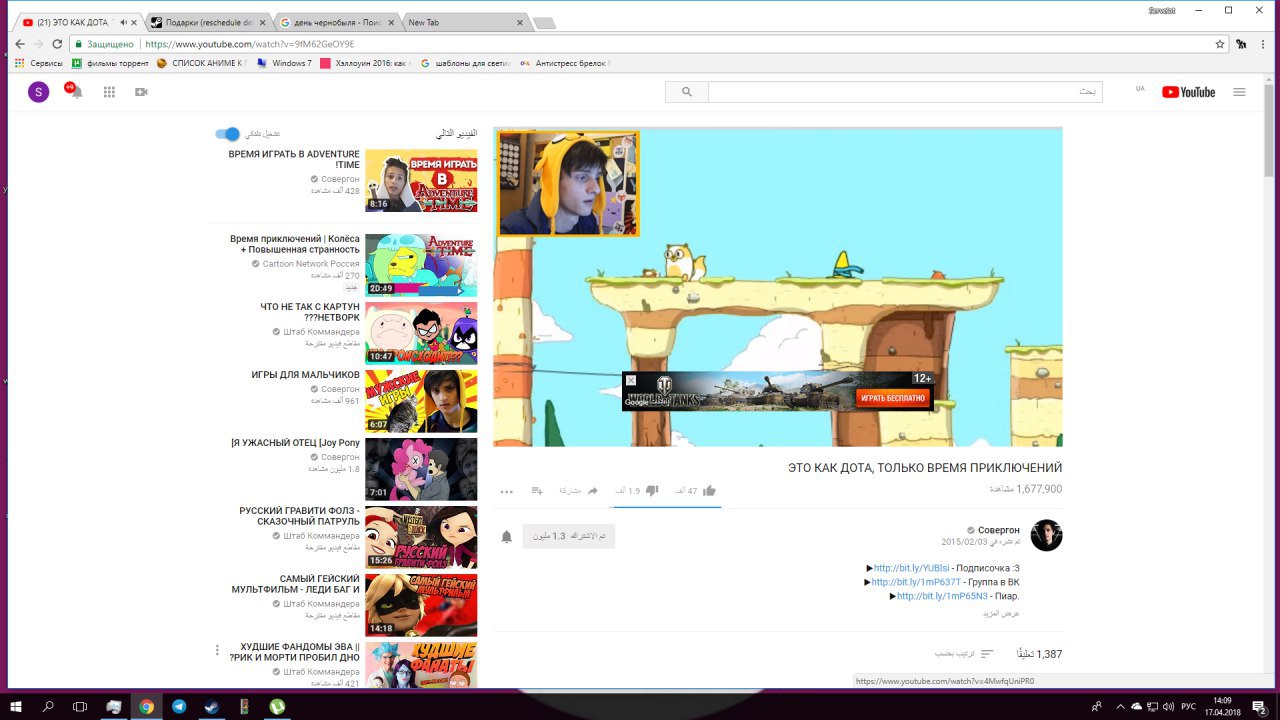Open the bit.ly/1mP637T Группа в ВК link
Screen dimensions: 1280x720
click(x=916, y=582)
